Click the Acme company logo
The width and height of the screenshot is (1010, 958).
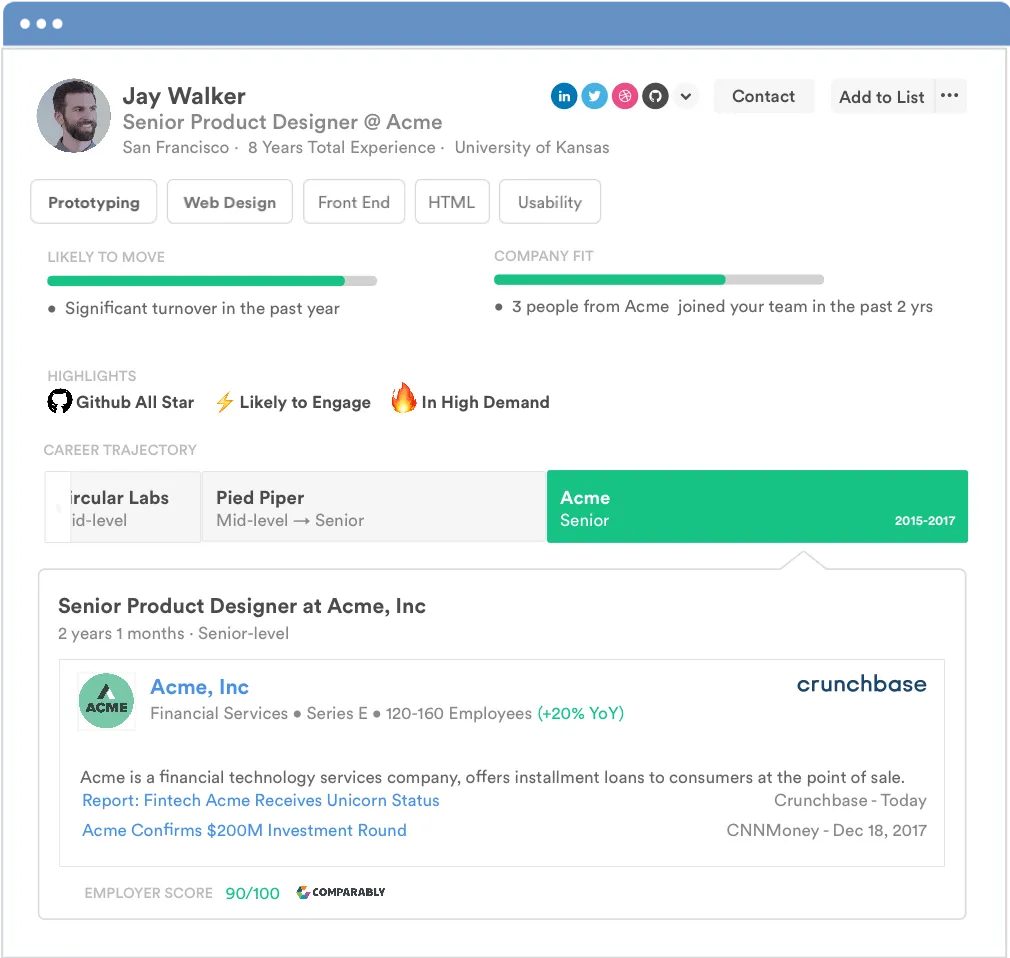click(x=106, y=701)
